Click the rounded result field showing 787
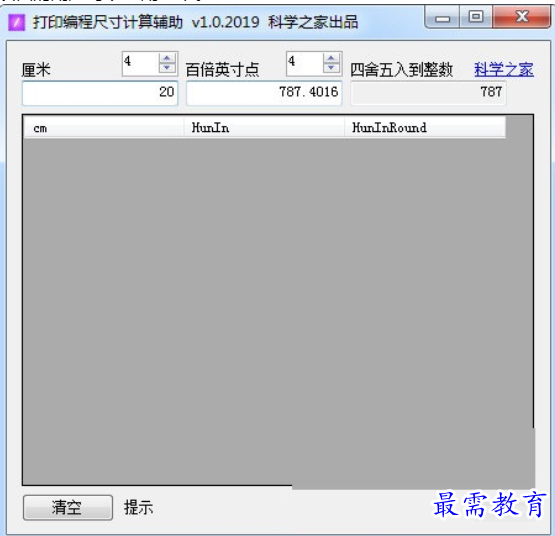The width and height of the screenshot is (555, 536). 428,93
